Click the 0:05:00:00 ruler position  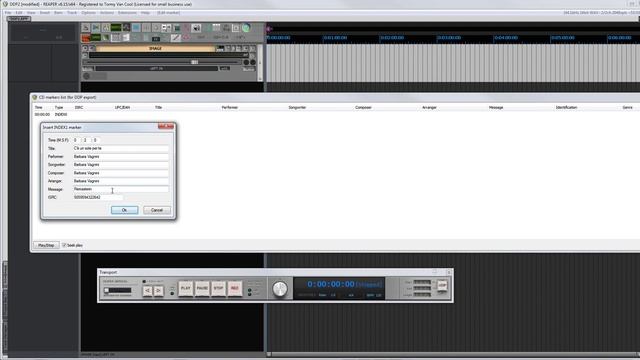tap(563, 38)
